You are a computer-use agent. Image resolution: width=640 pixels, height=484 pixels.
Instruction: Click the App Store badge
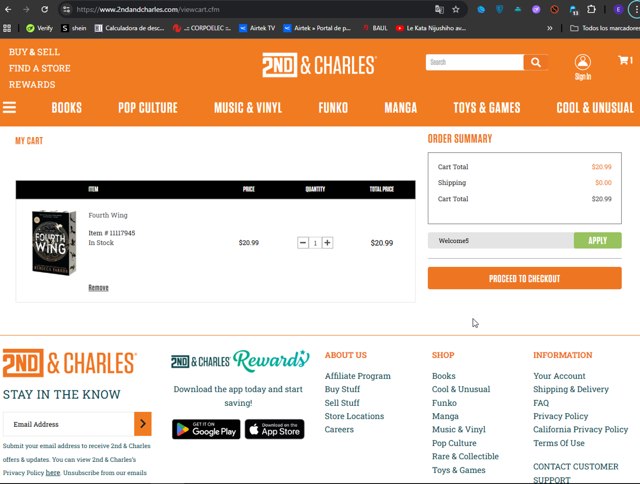tap(275, 429)
